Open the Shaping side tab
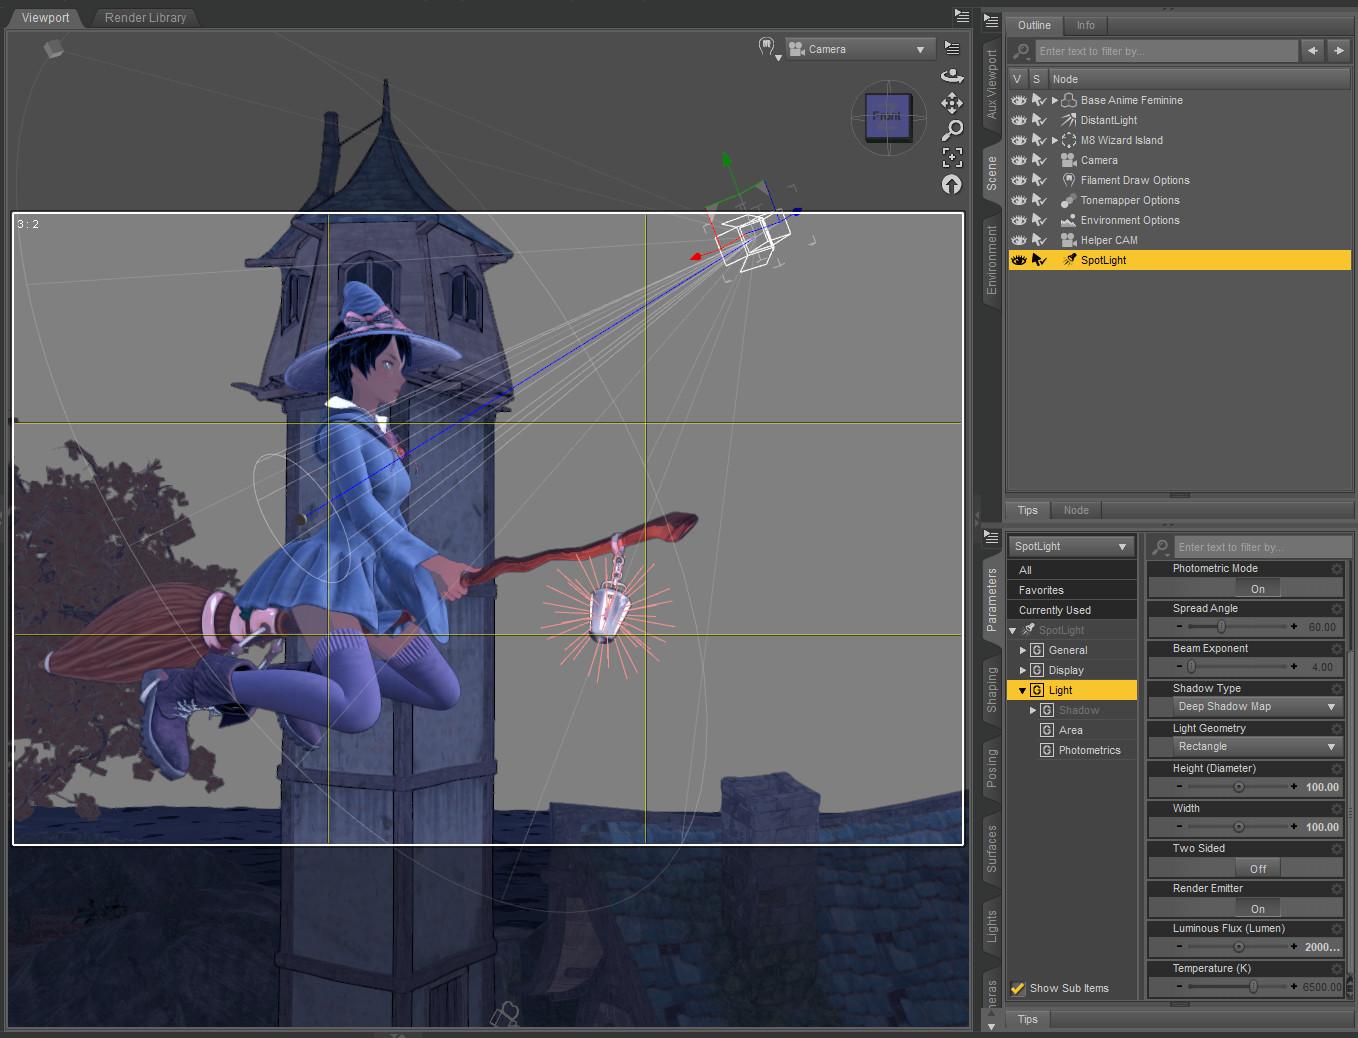 [992, 689]
